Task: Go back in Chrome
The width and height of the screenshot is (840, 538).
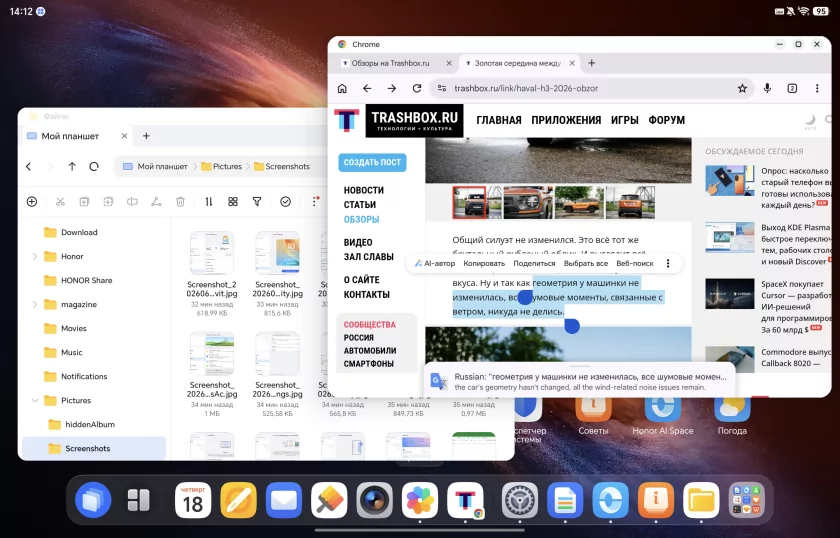Action: [367, 88]
